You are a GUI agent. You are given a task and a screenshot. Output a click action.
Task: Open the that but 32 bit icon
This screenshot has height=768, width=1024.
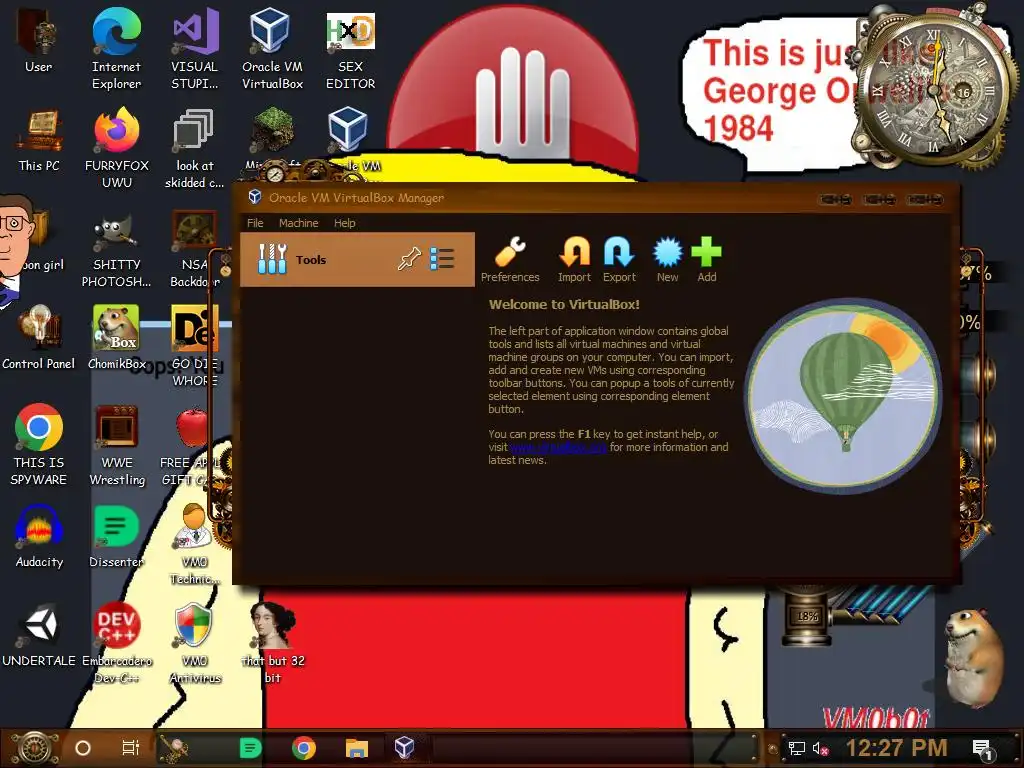(273, 641)
